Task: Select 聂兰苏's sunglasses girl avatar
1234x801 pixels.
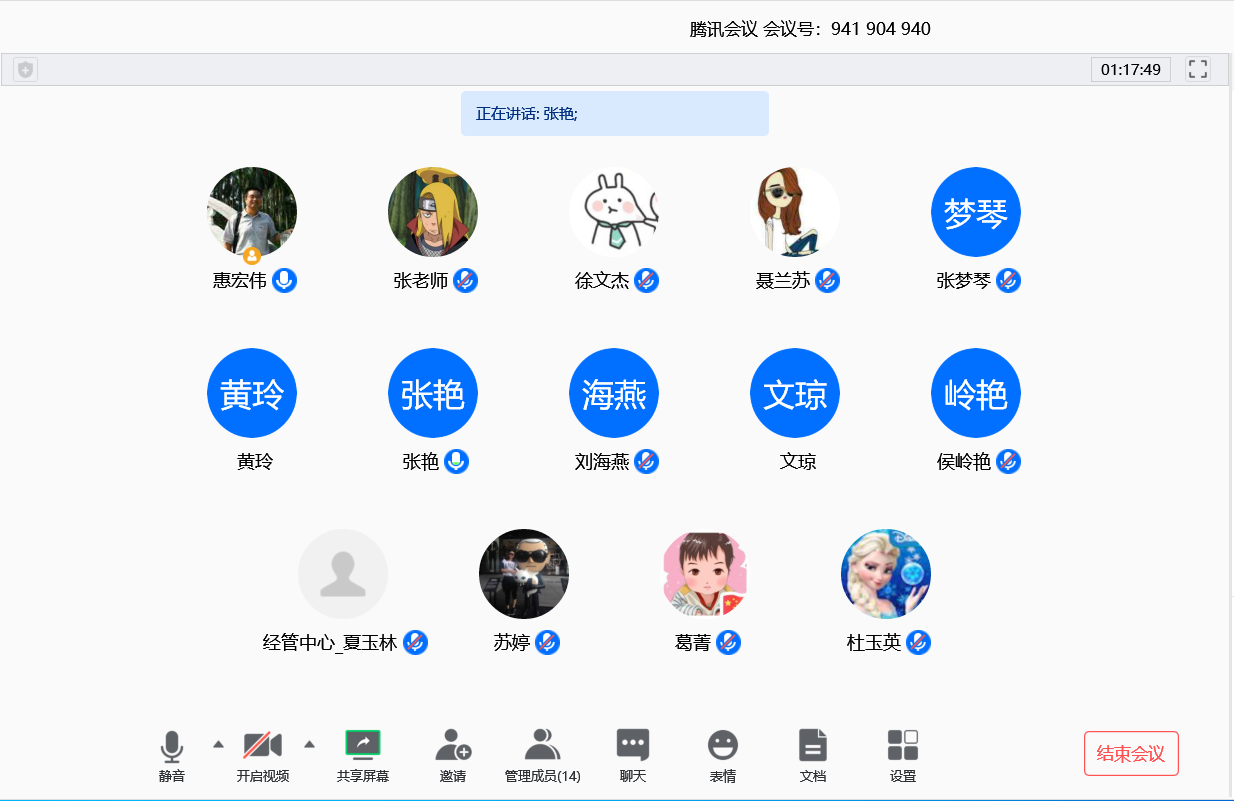Action: 795,212
